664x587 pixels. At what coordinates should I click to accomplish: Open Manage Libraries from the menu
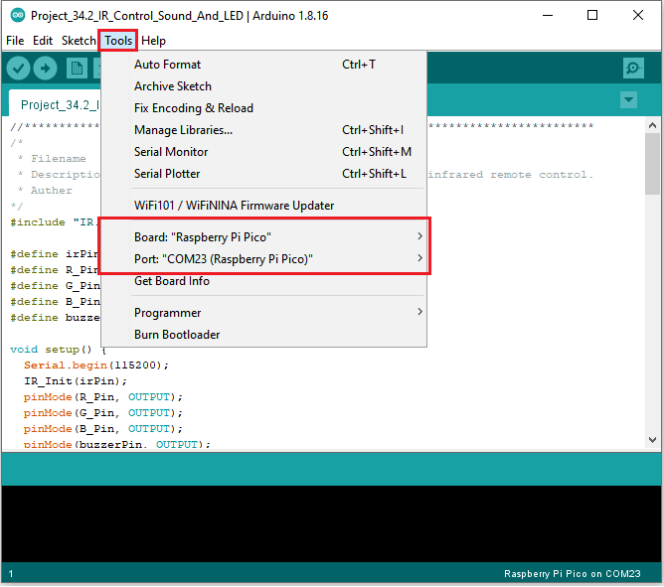coord(264,130)
